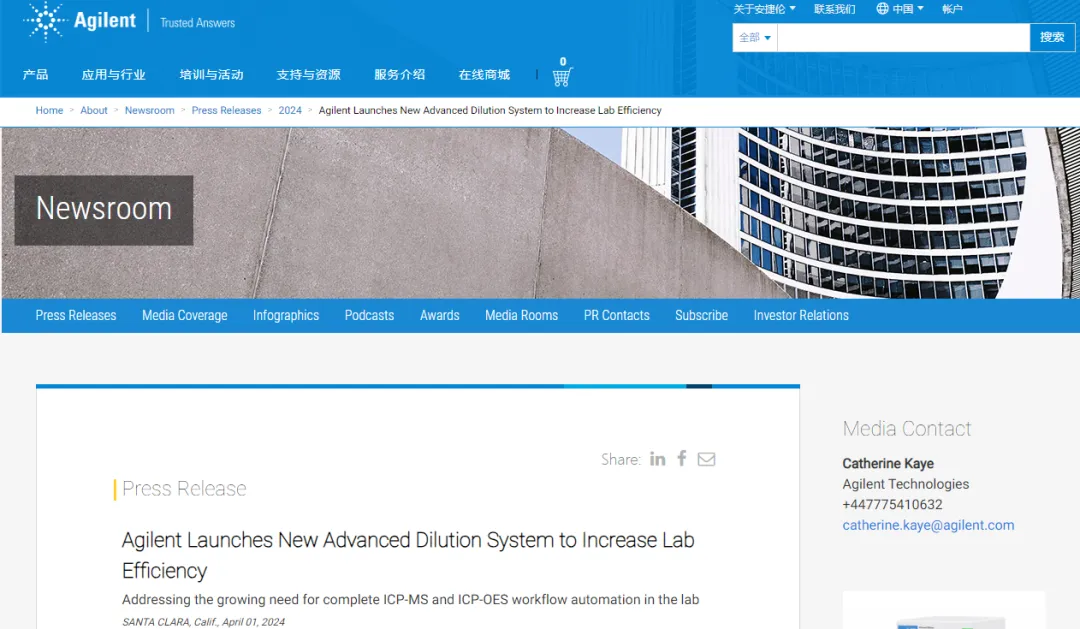Screen dimensions: 1080x629
Task: Click the Newsroom banner heading
Action: click(x=104, y=209)
